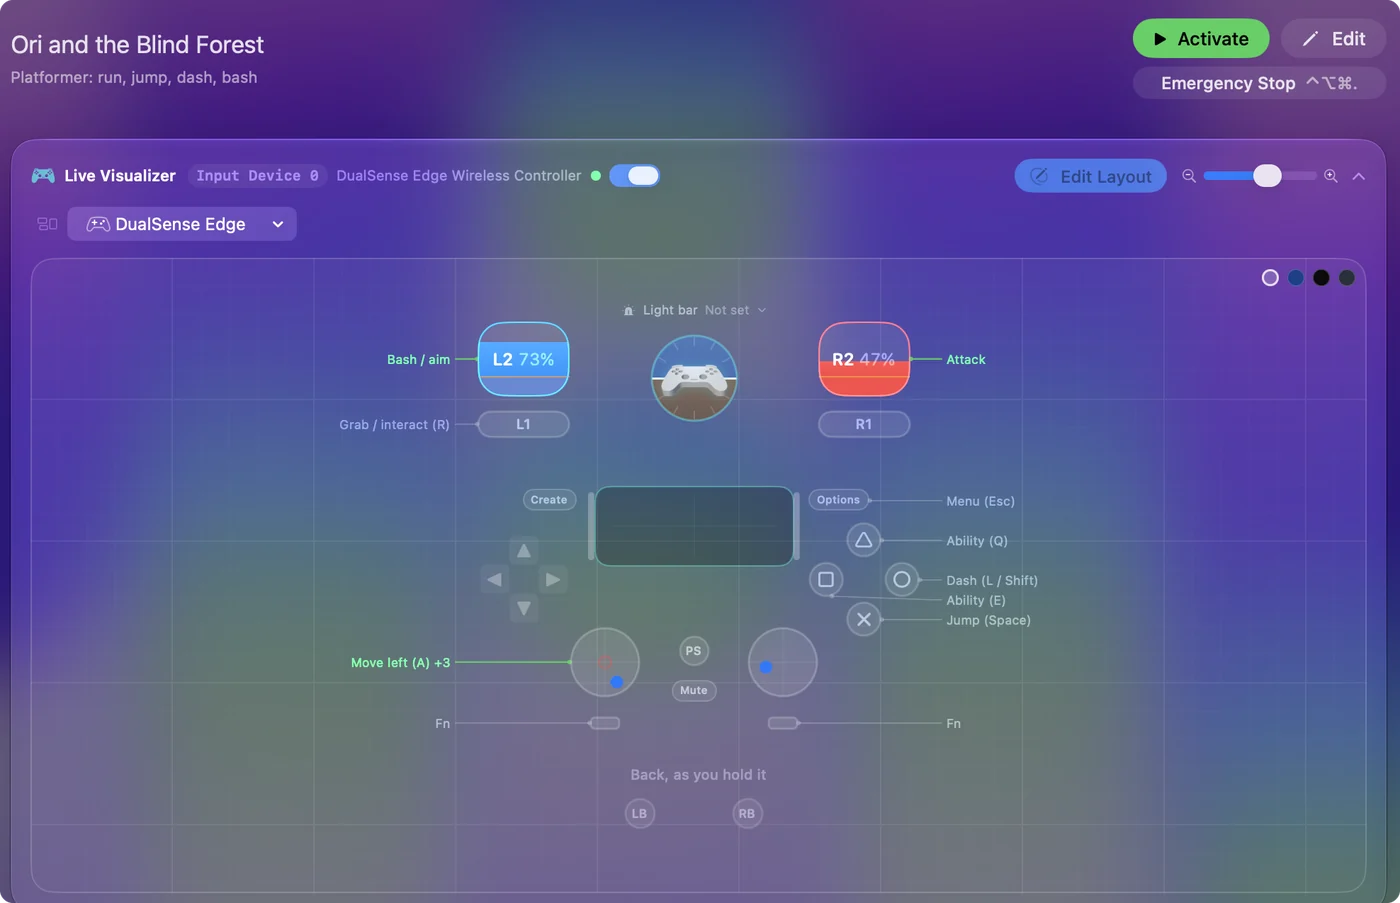Click the L2 trigger button
The image size is (1400, 903).
[x=524, y=359]
